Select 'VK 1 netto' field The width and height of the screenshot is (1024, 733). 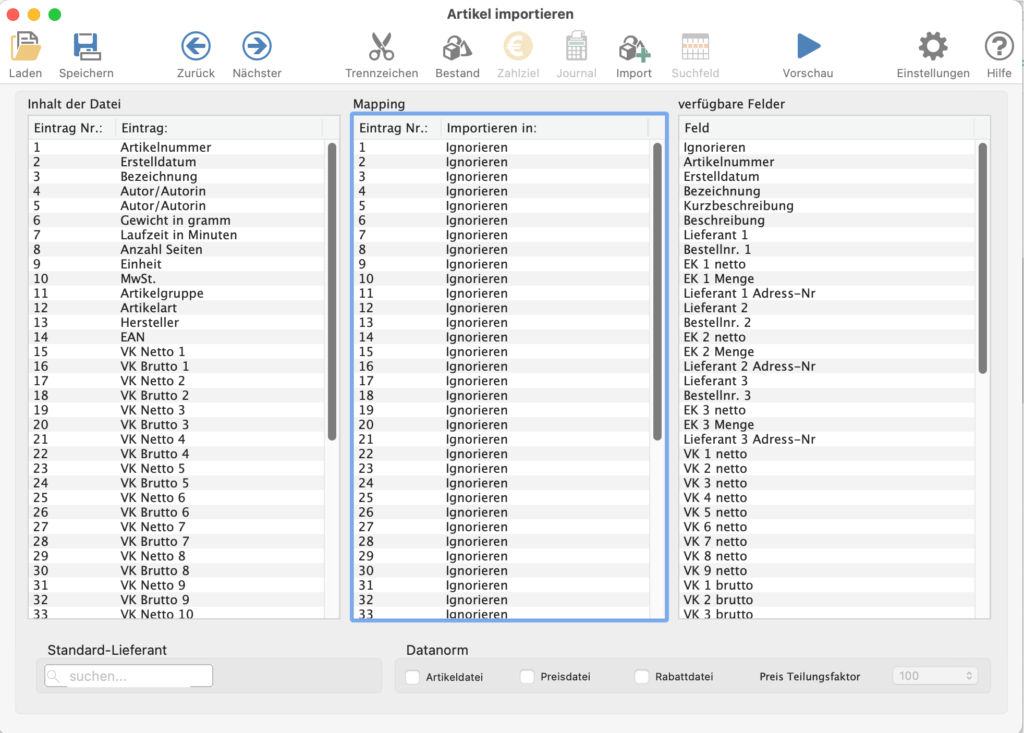pyautogui.click(x=715, y=454)
